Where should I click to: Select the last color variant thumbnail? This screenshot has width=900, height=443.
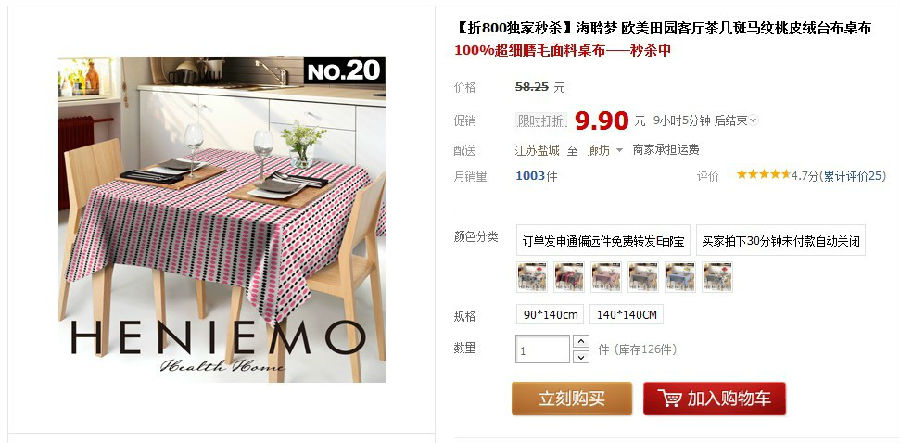(717, 277)
